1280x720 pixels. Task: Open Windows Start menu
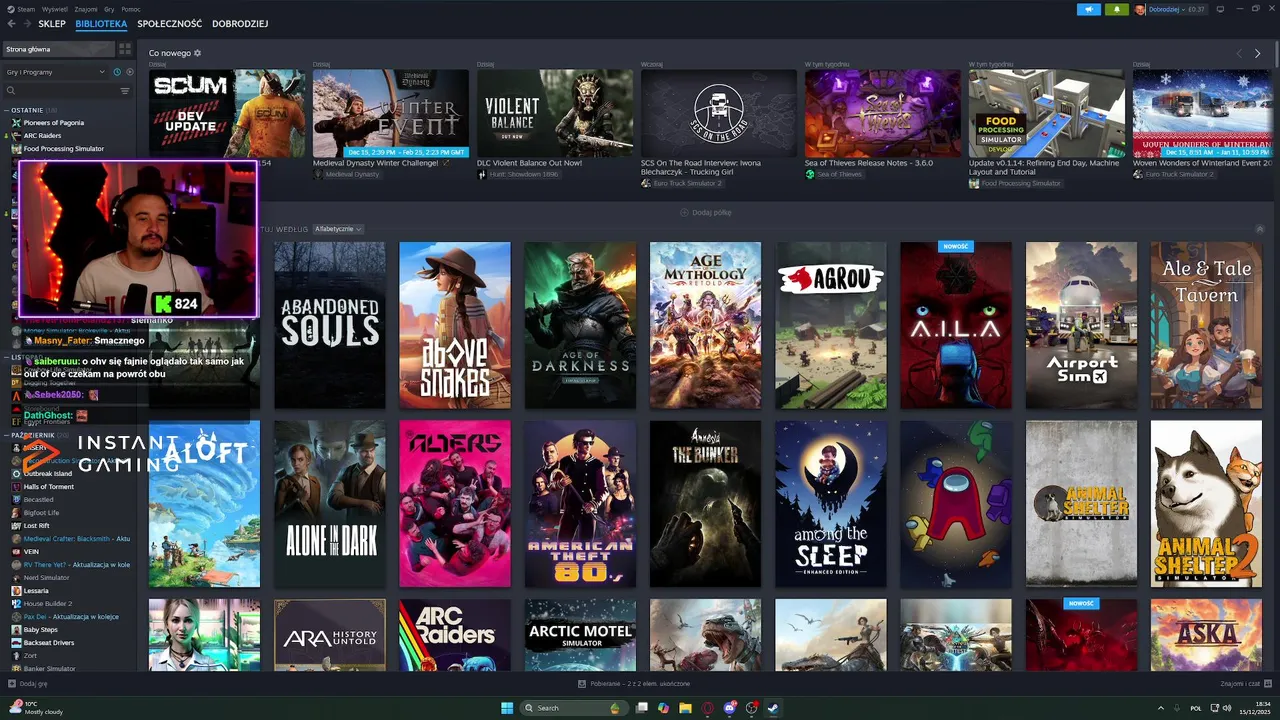[x=507, y=708]
